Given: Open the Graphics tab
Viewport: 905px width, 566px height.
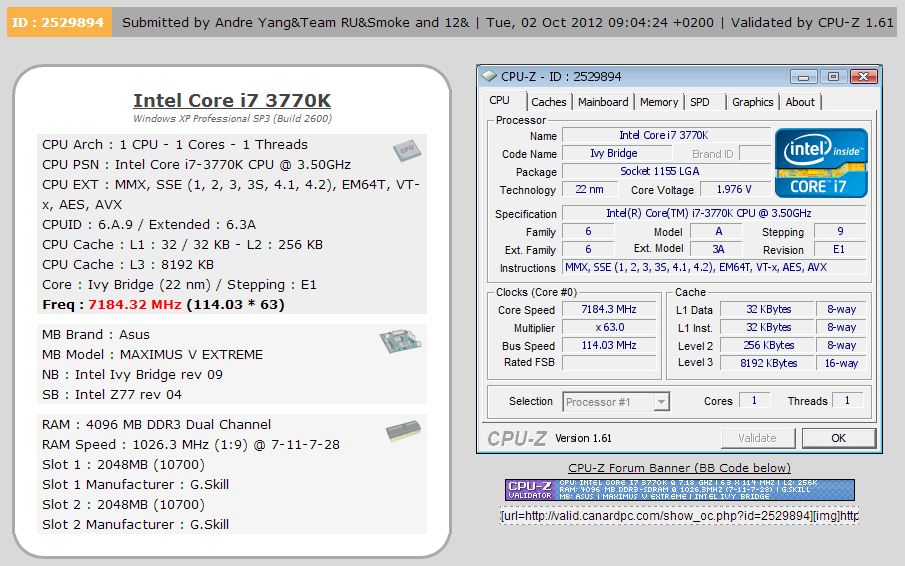Looking at the screenshot, I should 752,102.
